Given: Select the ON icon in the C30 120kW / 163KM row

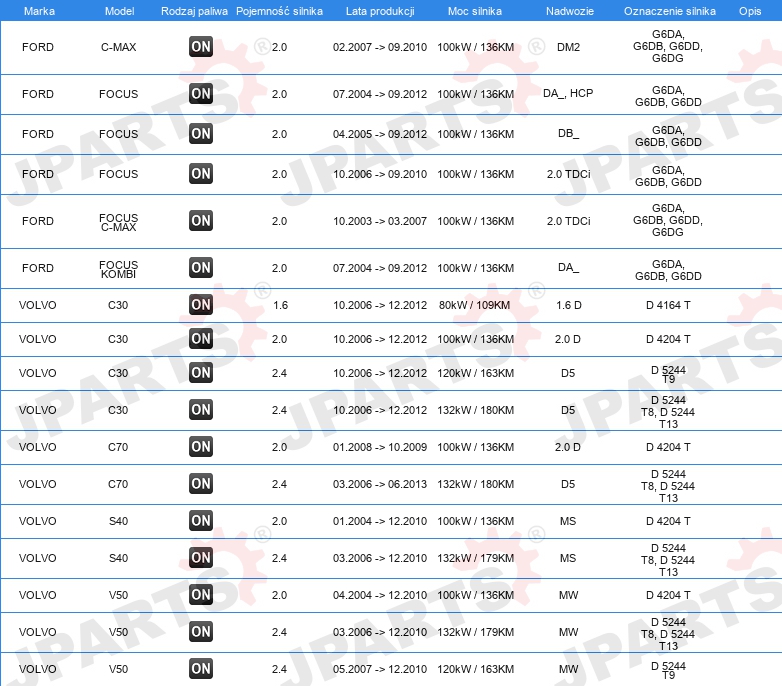Looking at the screenshot, I should coord(201,372).
